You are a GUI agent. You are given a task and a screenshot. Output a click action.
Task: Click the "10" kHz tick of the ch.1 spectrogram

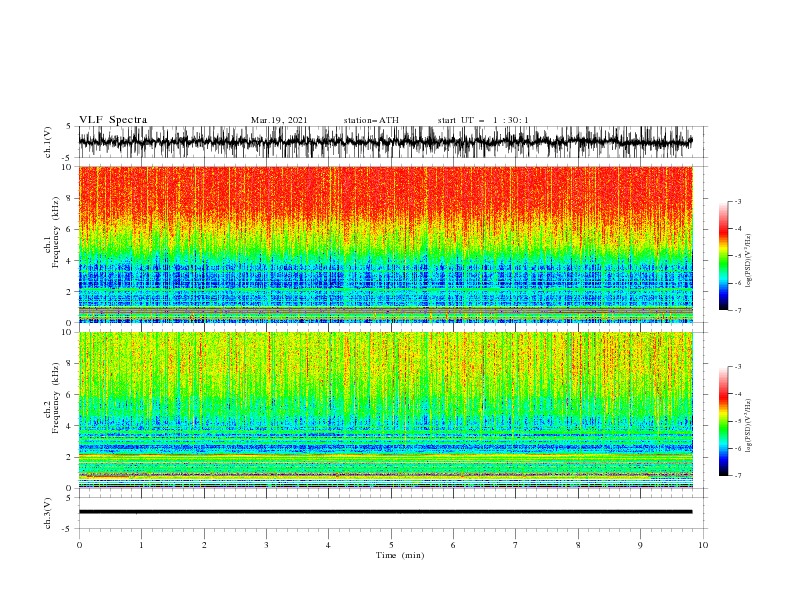click(67, 167)
